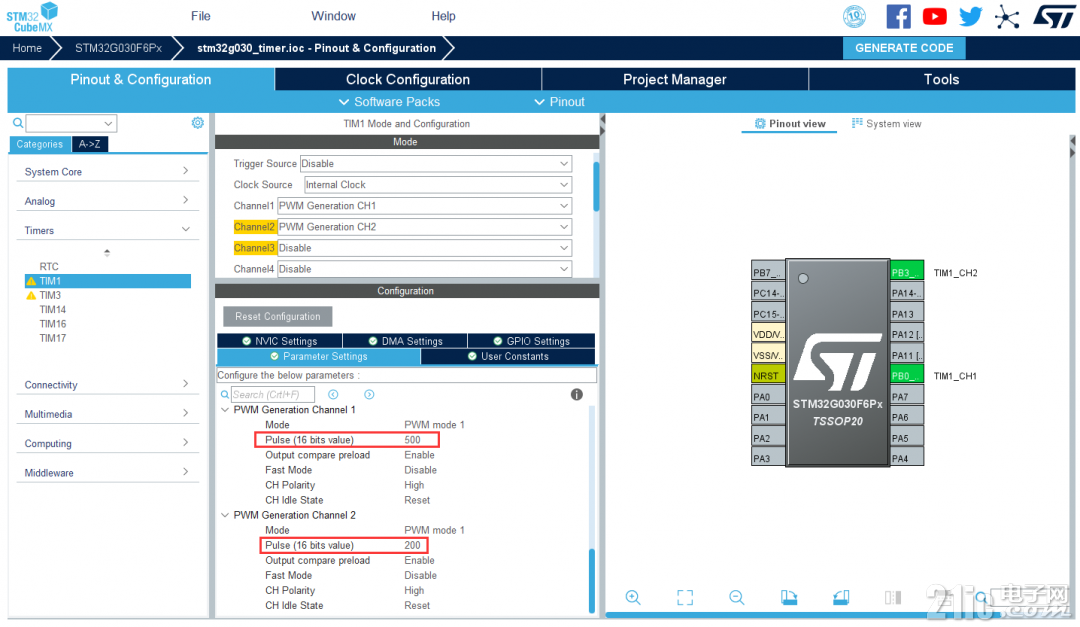
Task: Rotate the chip clockwise
Action: 789,597
